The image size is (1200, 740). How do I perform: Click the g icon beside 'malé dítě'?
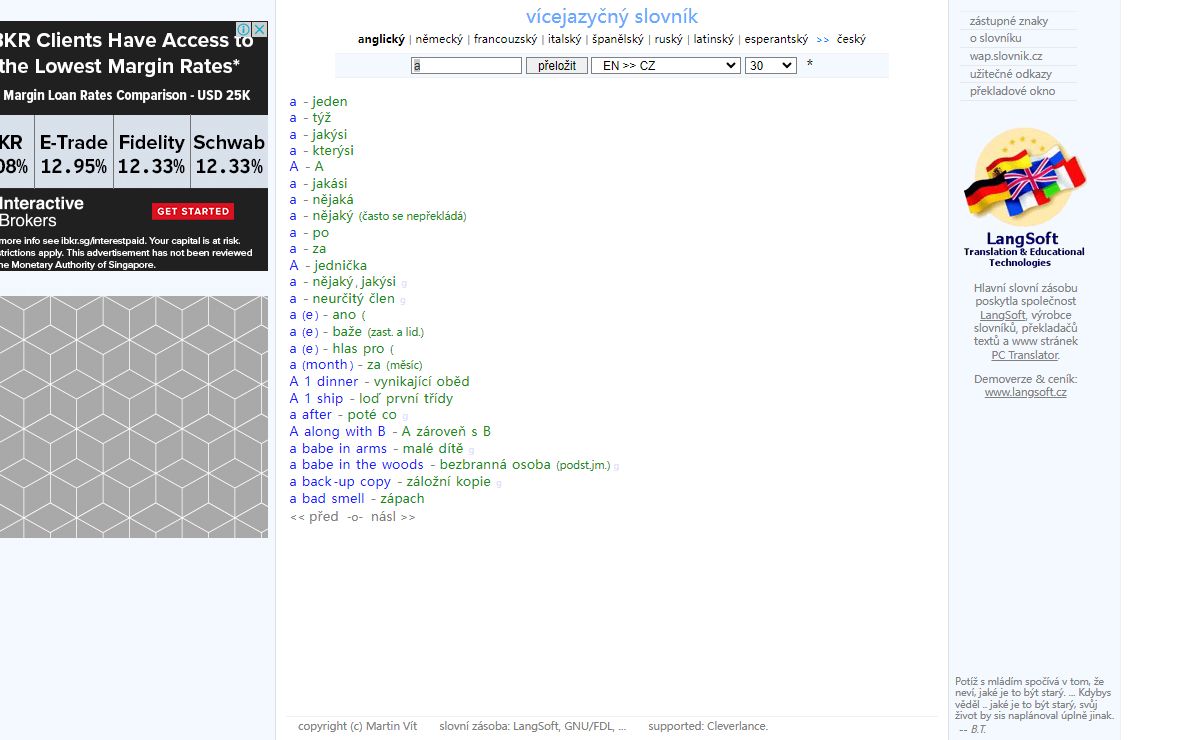471,450
